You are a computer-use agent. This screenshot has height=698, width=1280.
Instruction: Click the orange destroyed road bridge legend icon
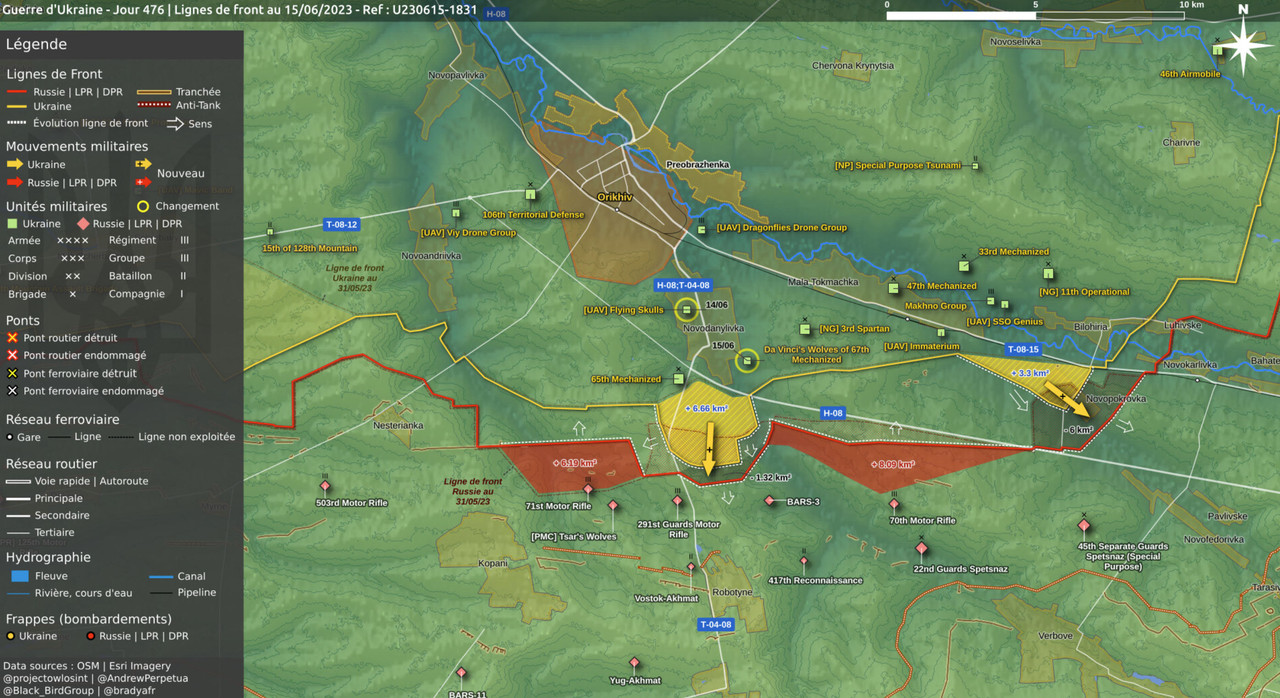pos(13,338)
